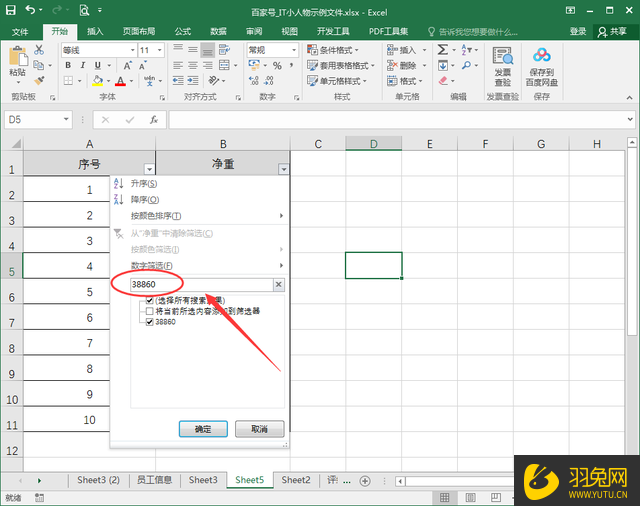
Task: Switch to the 开发工具 ribbon tab
Action: (333, 31)
